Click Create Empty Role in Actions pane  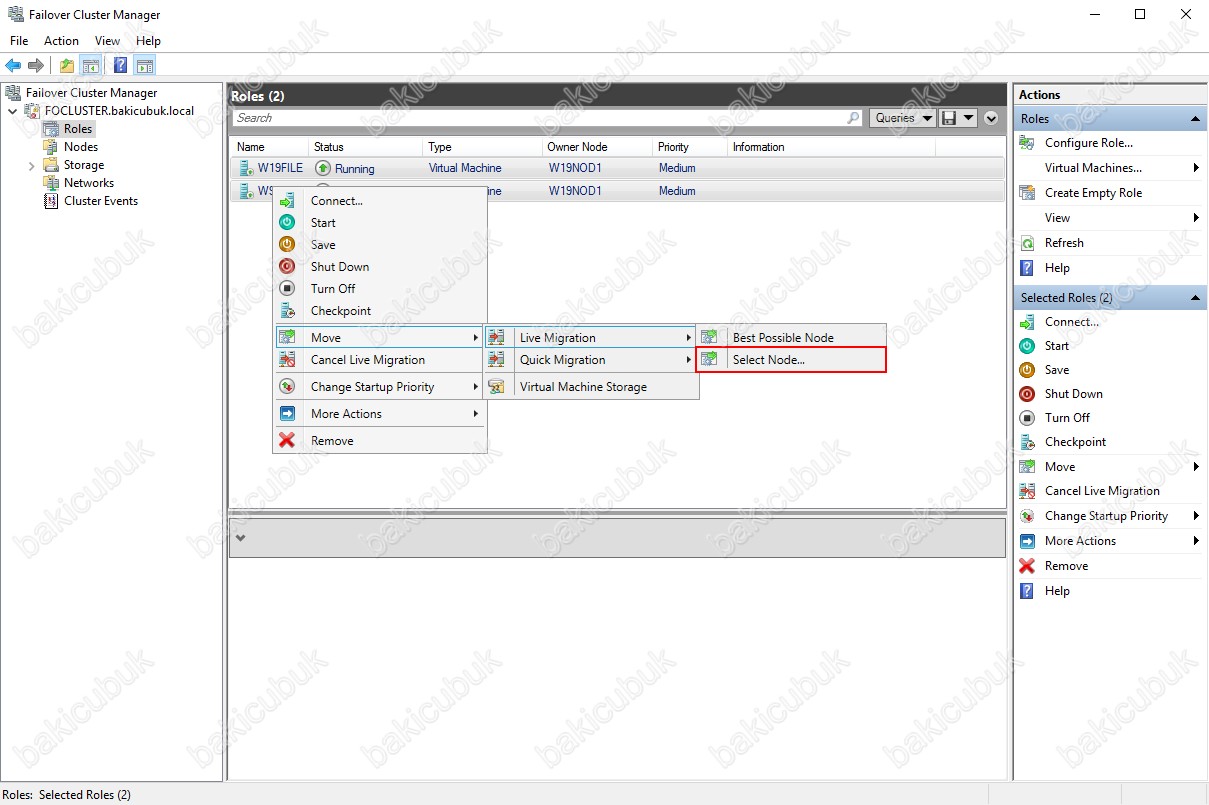click(x=1093, y=193)
